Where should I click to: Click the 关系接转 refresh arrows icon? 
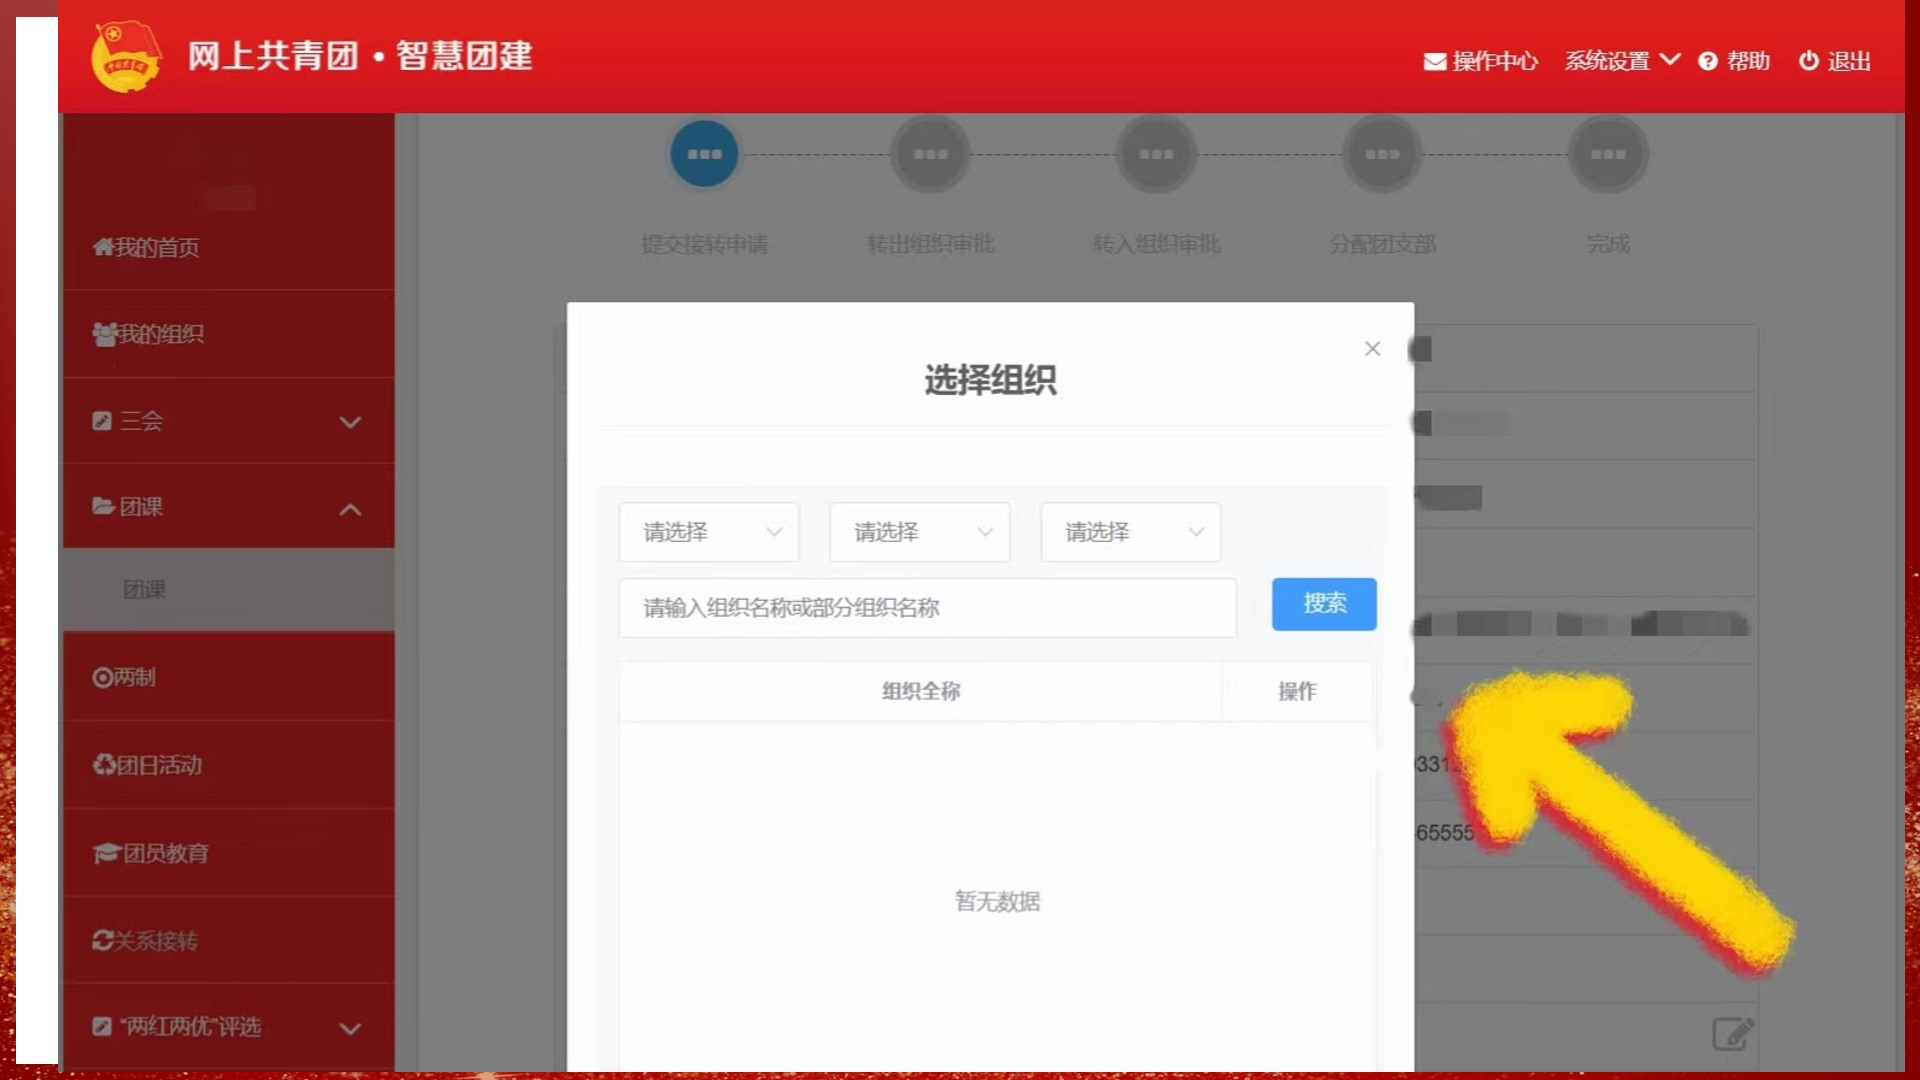point(102,941)
